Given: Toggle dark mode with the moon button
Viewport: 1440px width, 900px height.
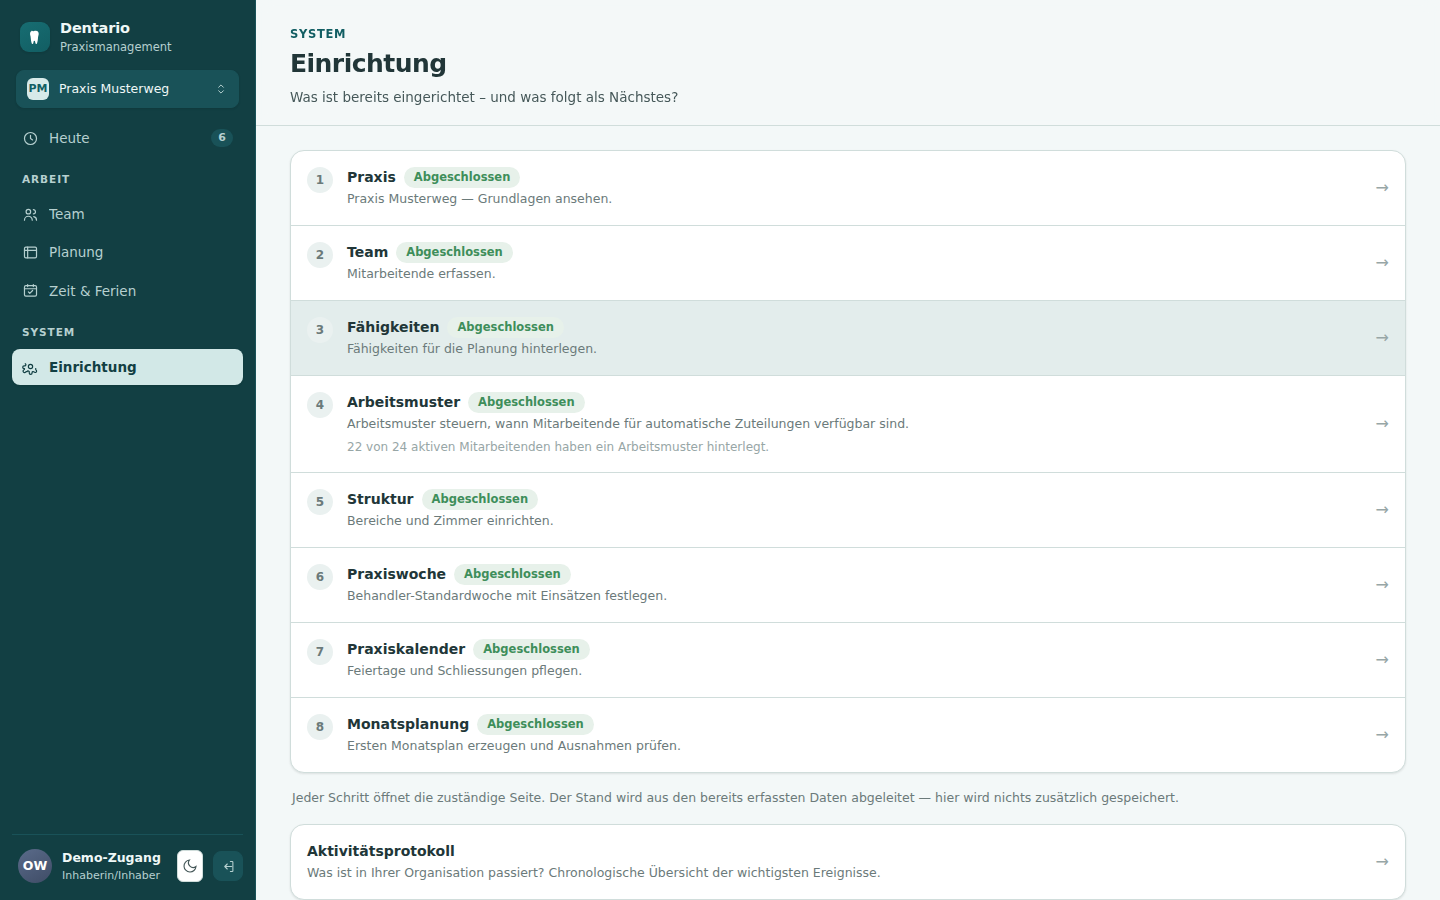Looking at the screenshot, I should (x=190, y=866).
